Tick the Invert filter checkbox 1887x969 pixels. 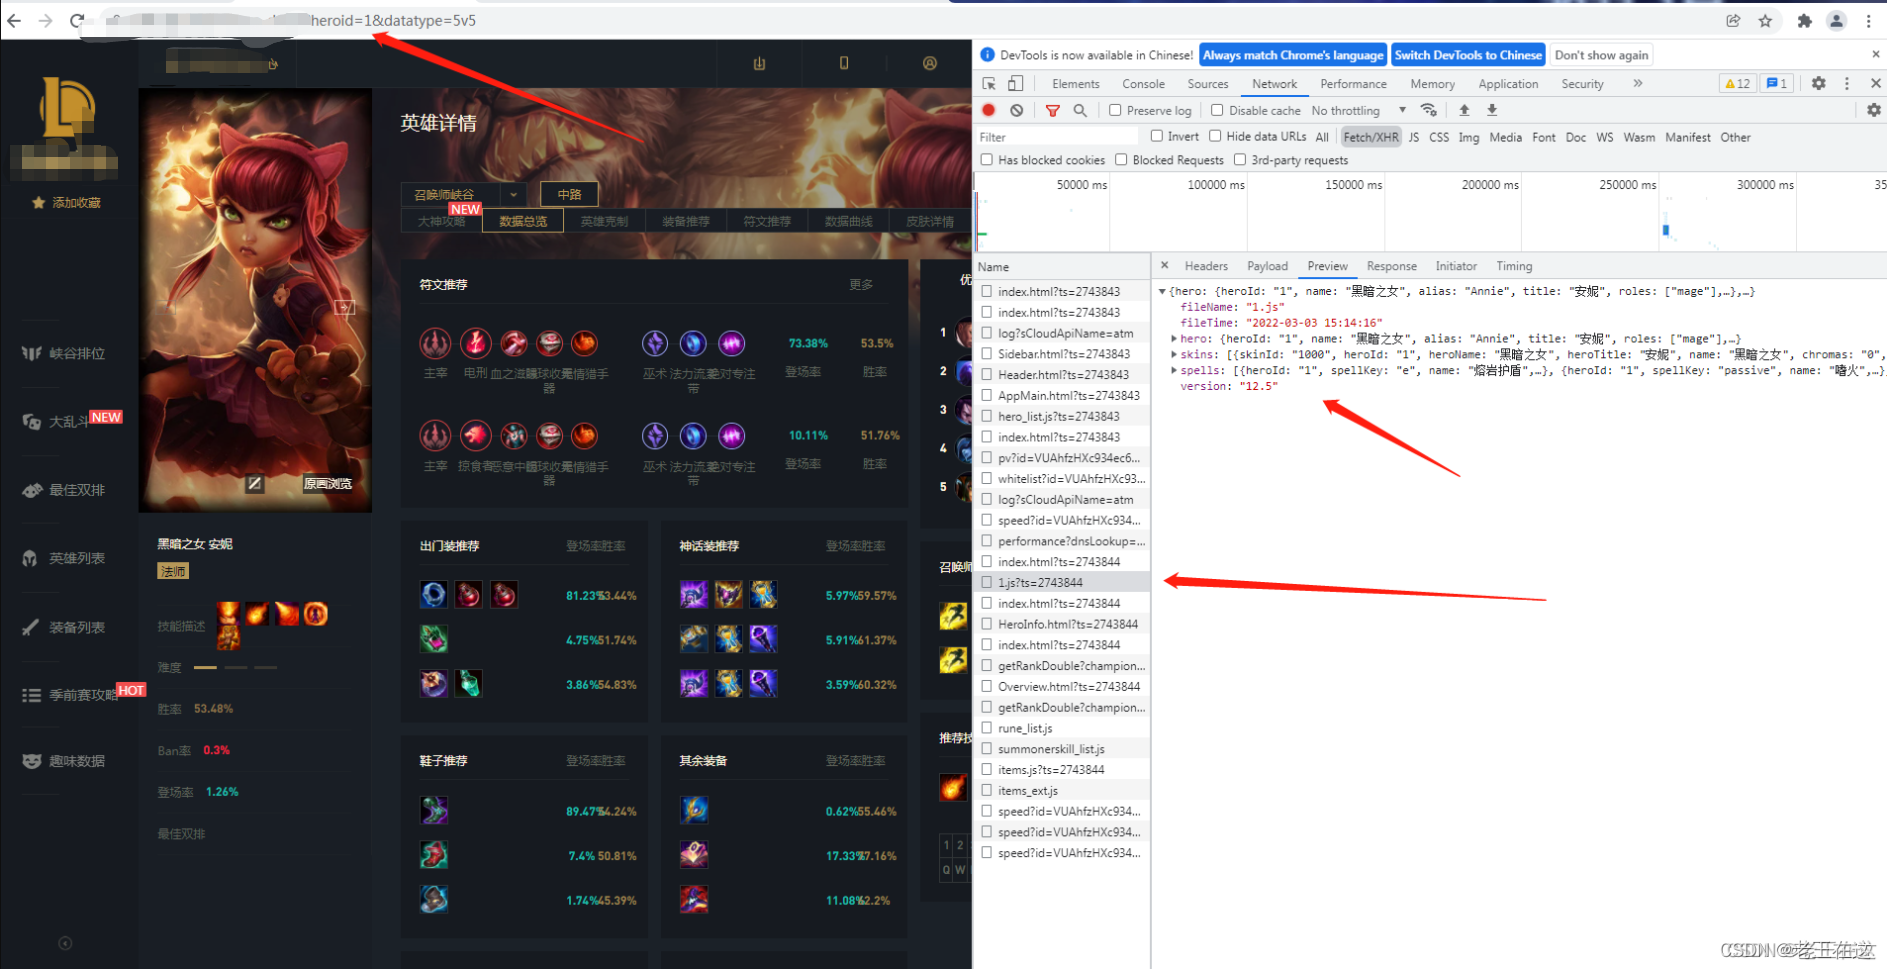[1157, 136]
